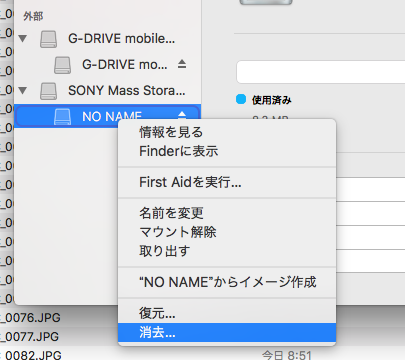Click the SONY Mass Storage disk icon
The width and height of the screenshot is (405, 360).
[49, 91]
